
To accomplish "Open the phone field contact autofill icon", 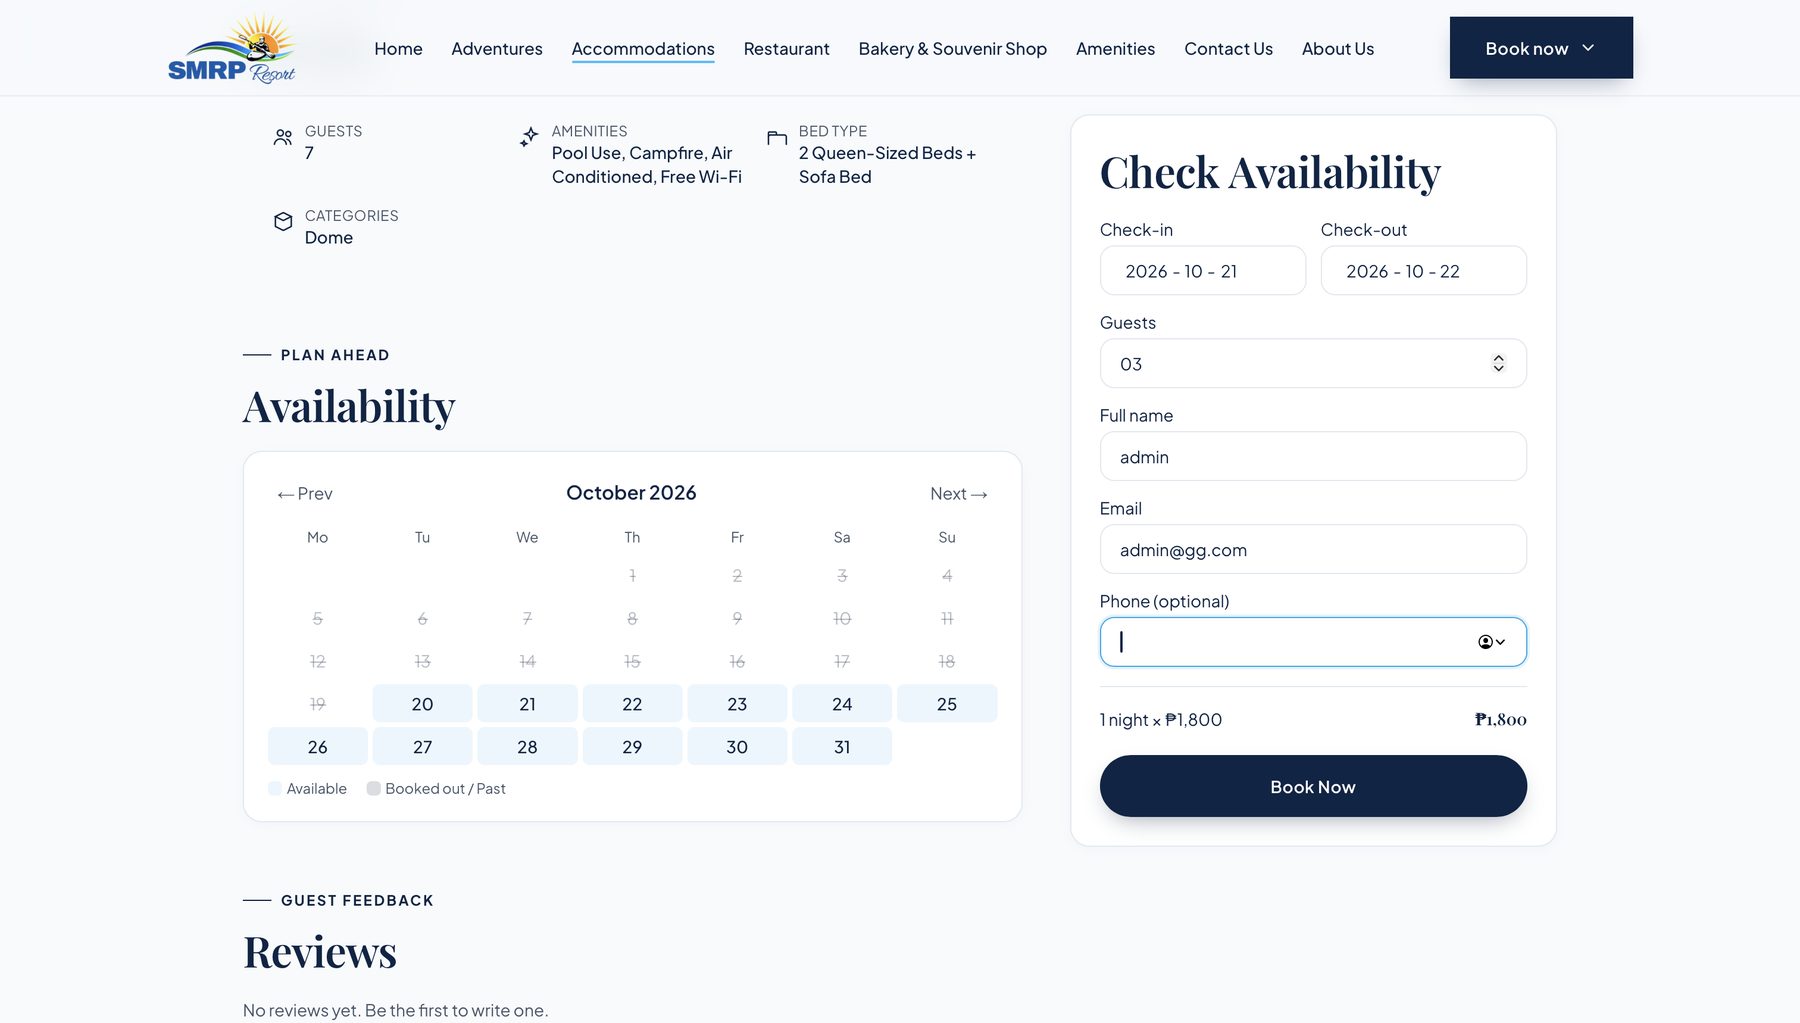I will (1491, 642).
